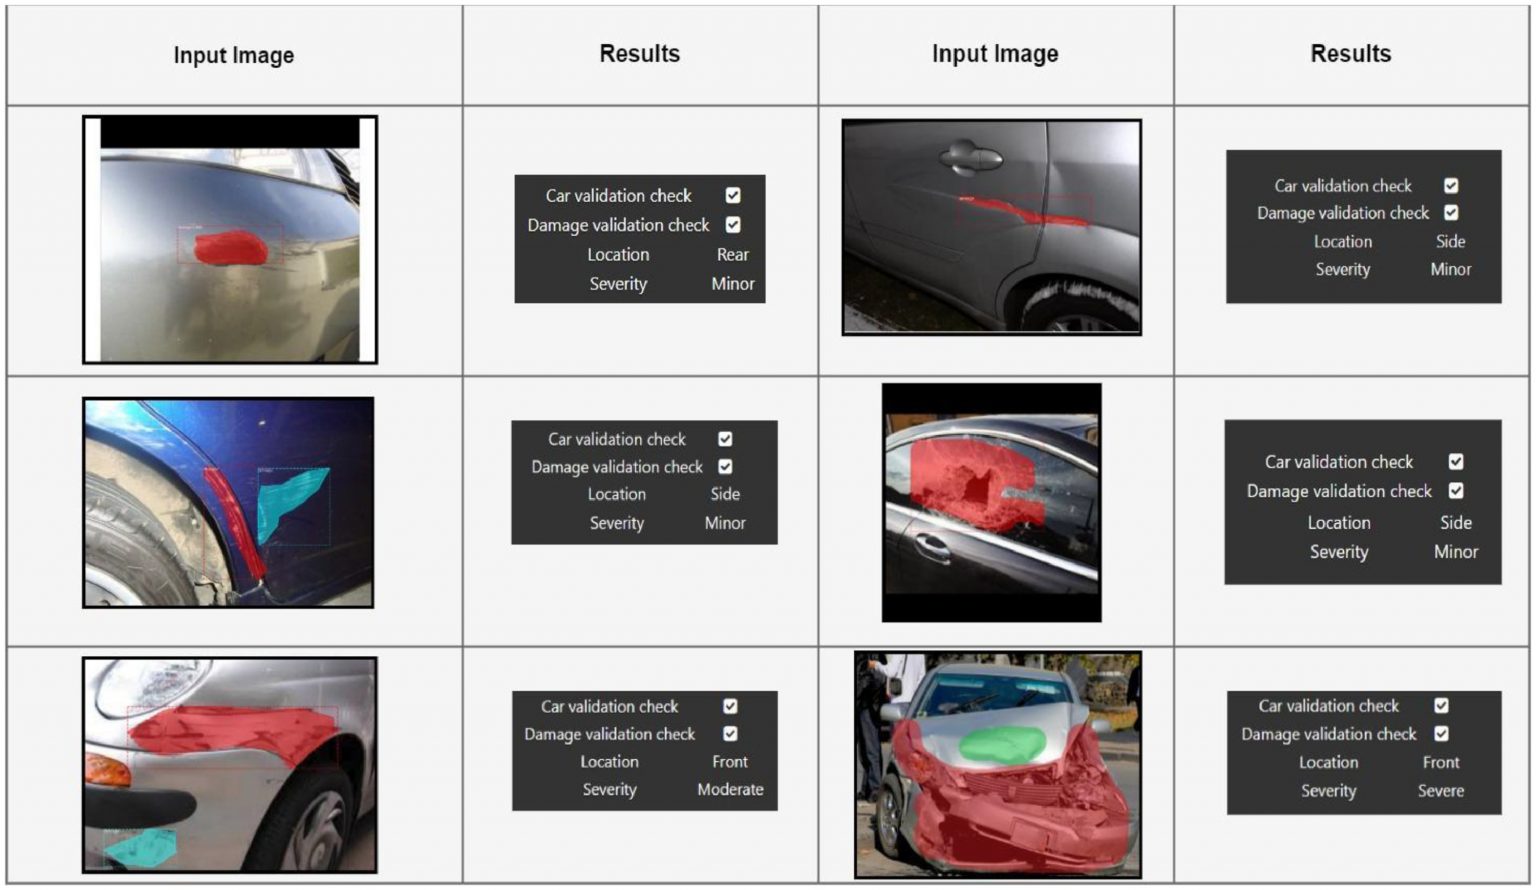This screenshot has height=890, width=1536.
Task: Open the broken car window image
Action: 991,502
